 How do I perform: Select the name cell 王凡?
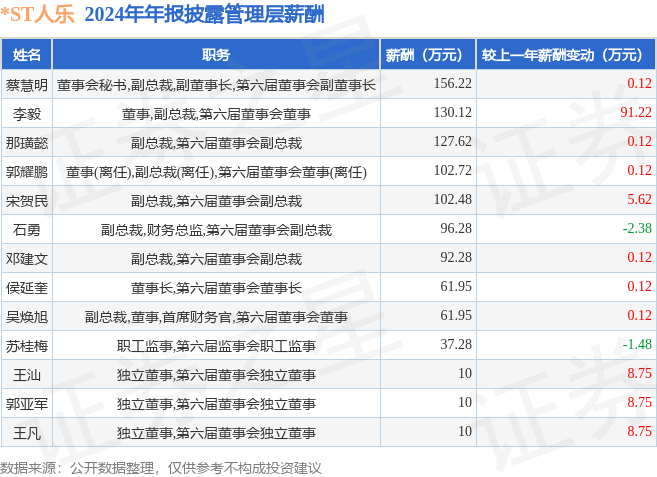[x=27, y=433]
